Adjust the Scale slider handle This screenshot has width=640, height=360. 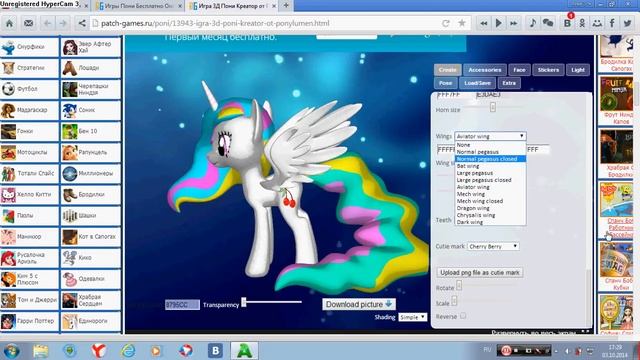pos(454,301)
